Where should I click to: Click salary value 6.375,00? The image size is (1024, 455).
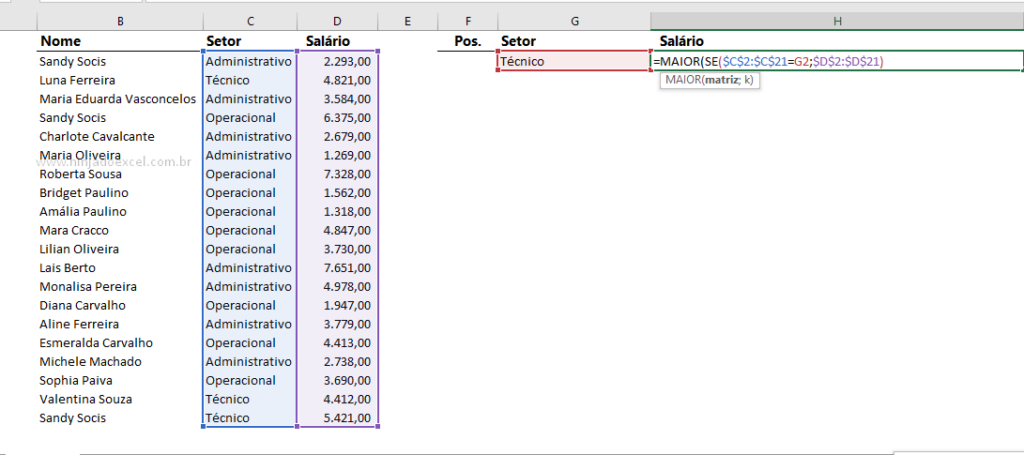click(x=347, y=118)
